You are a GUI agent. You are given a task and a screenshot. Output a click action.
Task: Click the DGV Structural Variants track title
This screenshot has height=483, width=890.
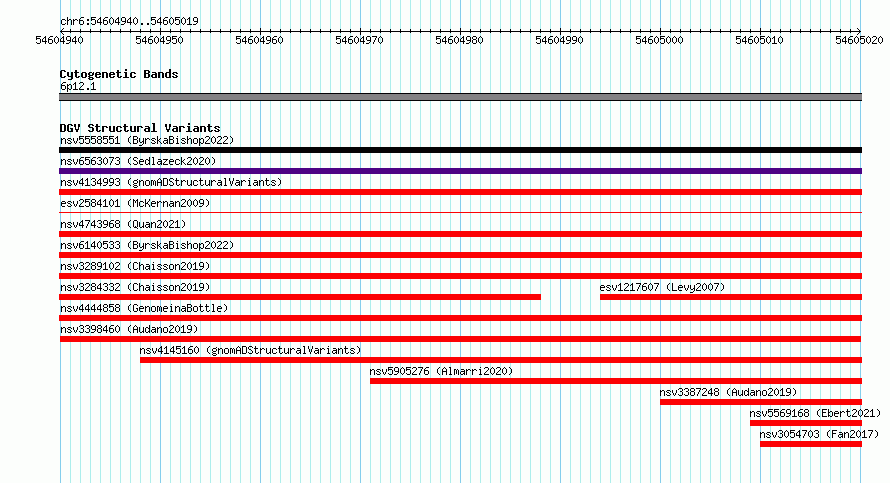coord(140,128)
